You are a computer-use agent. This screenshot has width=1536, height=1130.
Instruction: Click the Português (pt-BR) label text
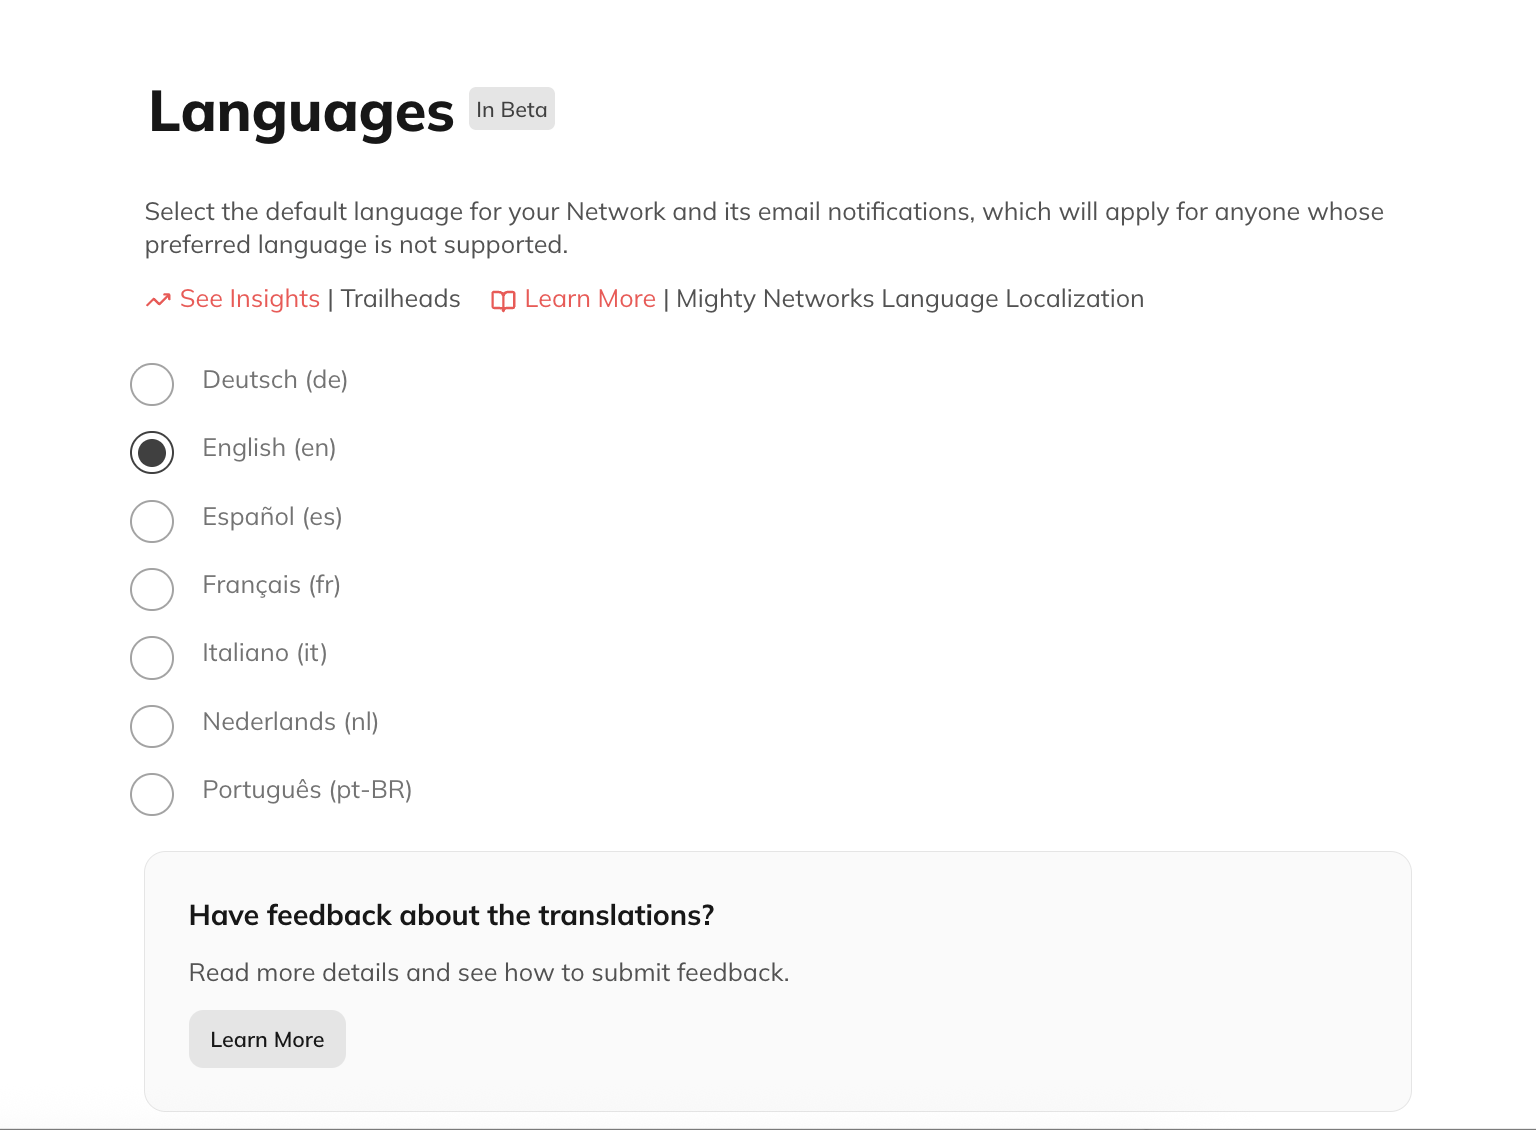point(307,790)
